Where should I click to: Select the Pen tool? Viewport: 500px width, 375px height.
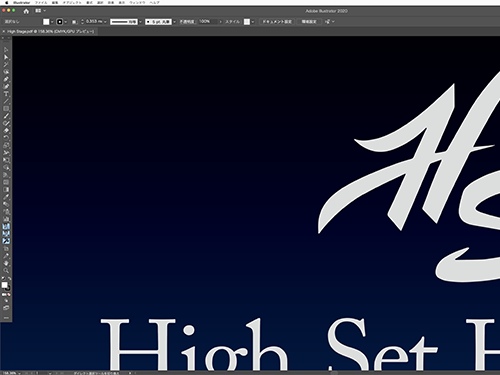tap(6, 79)
